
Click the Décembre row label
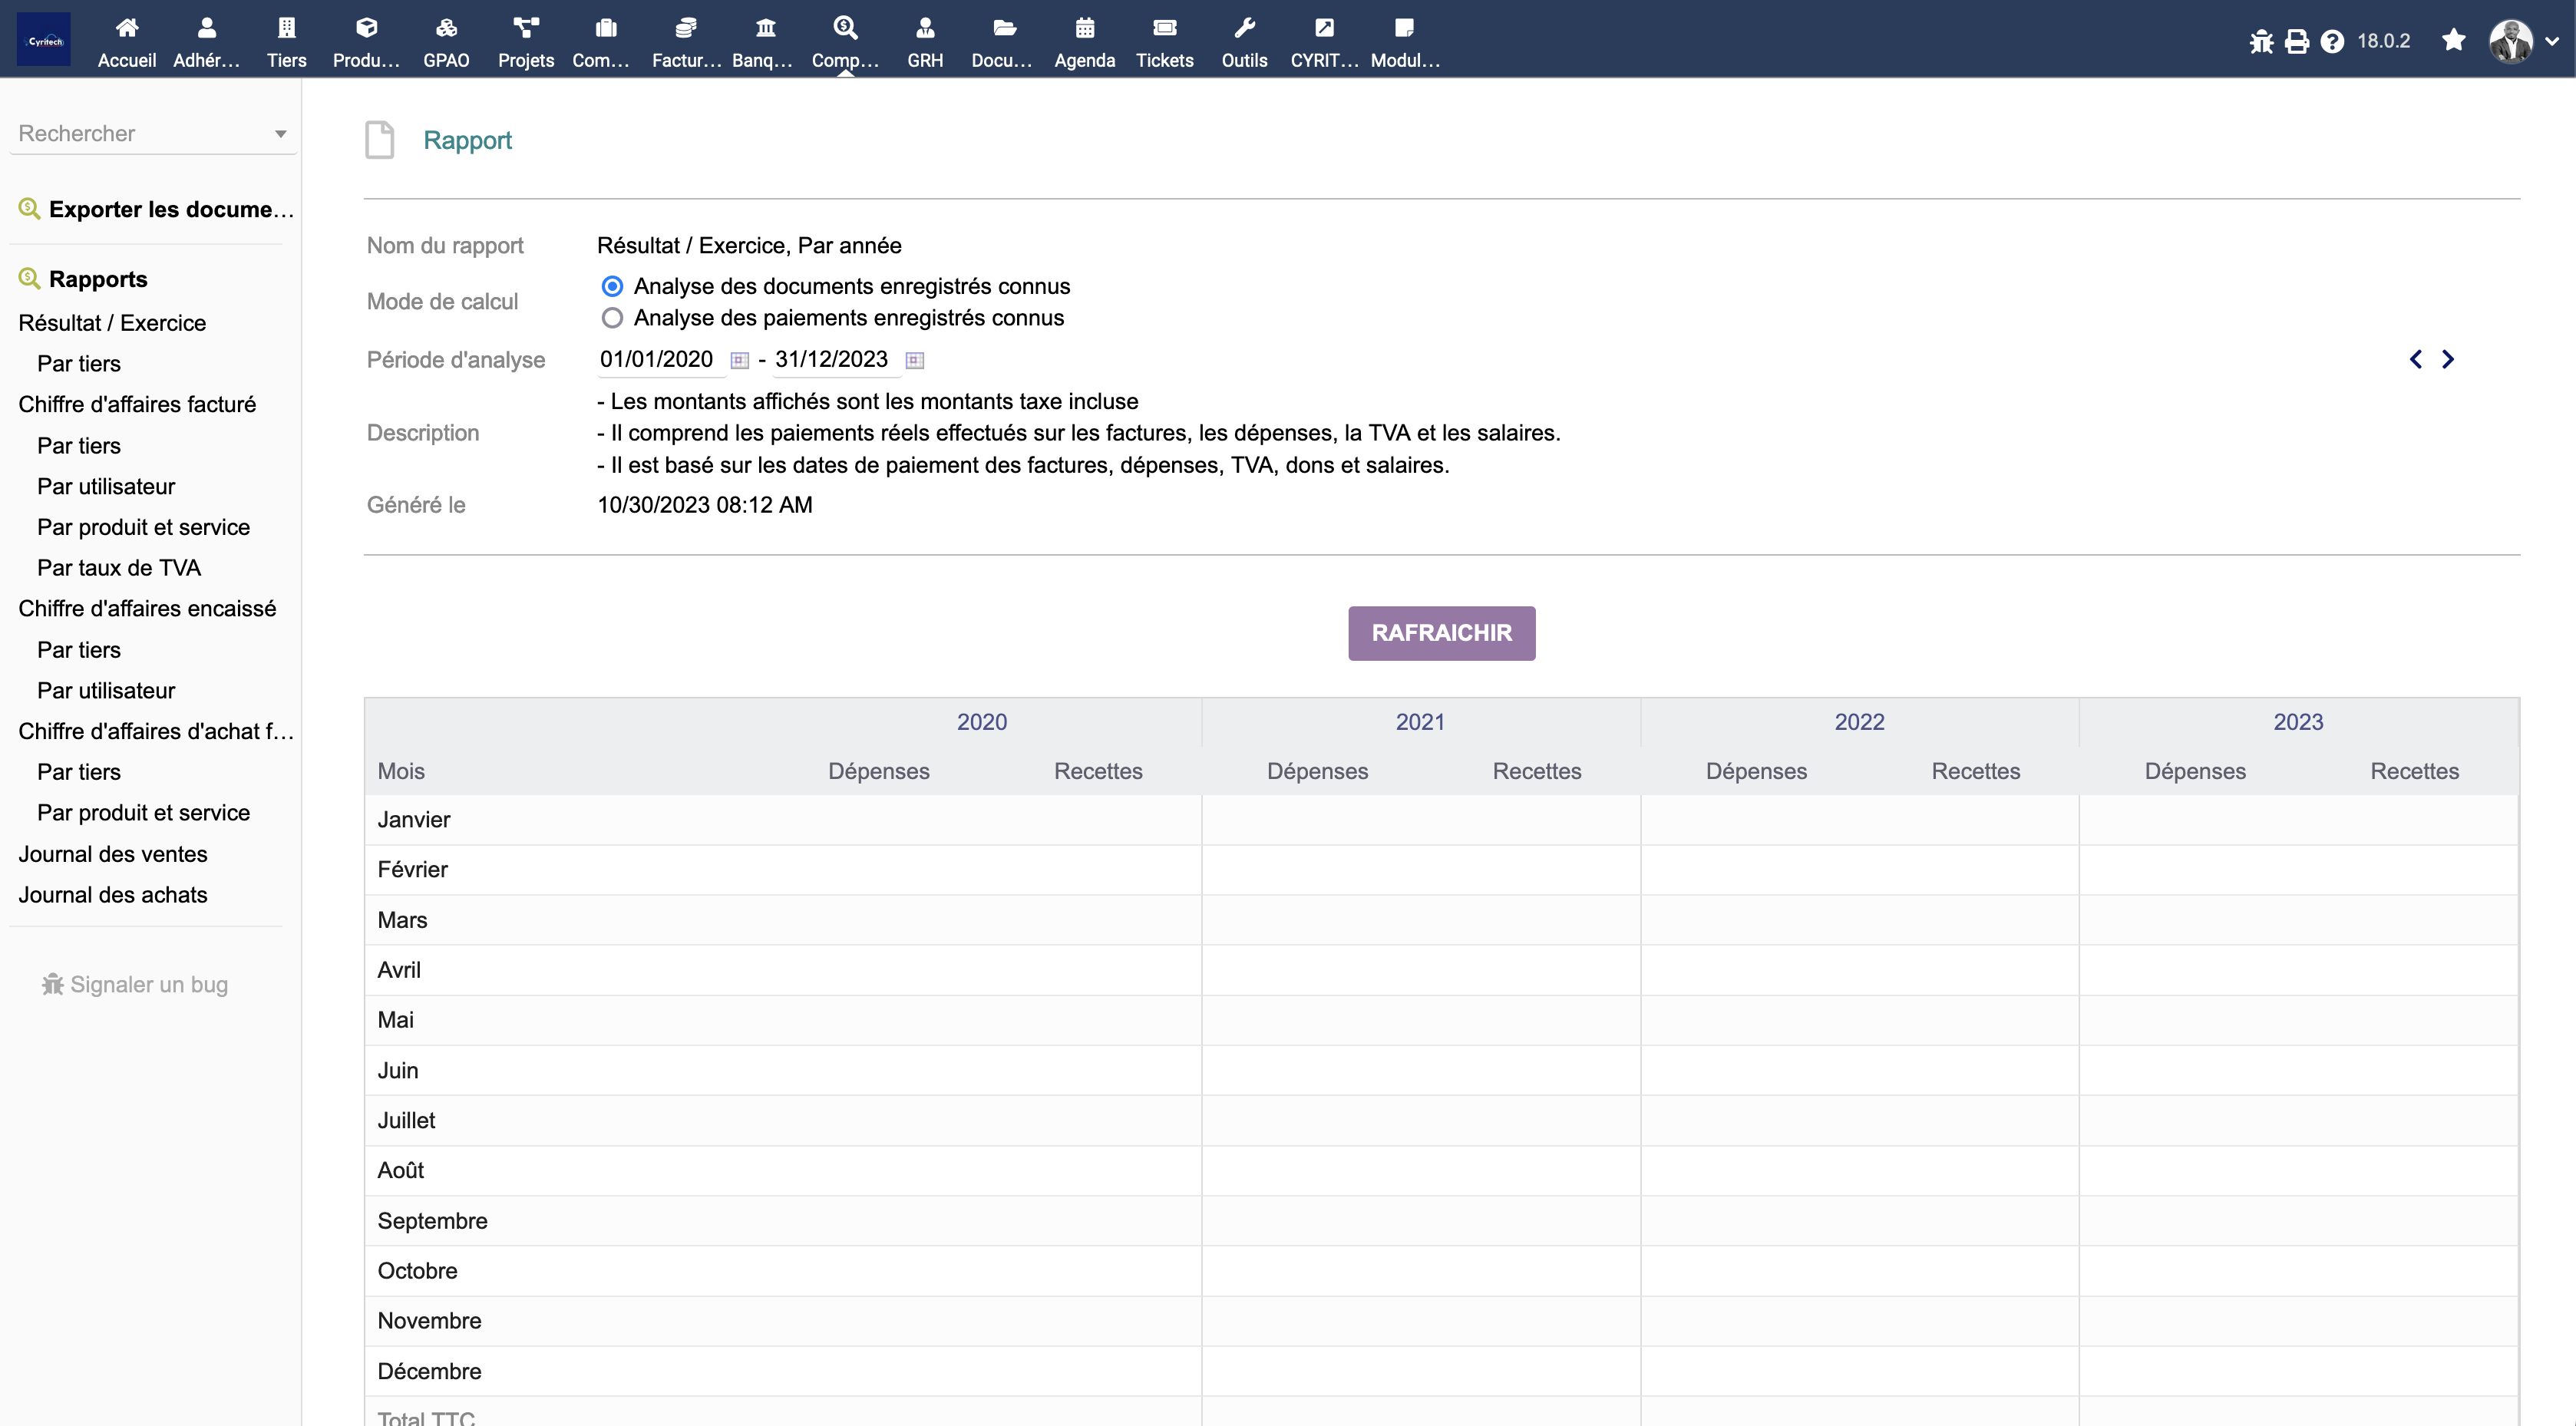click(429, 1371)
